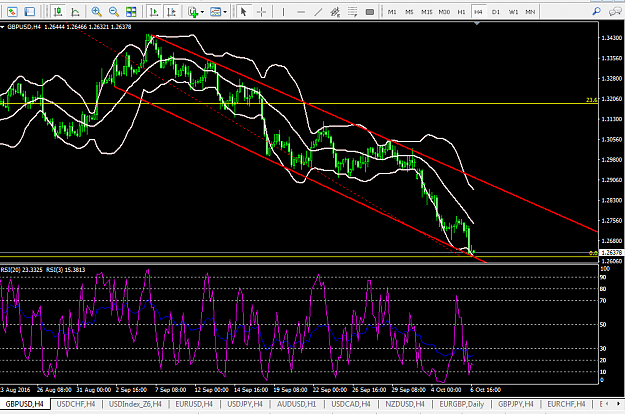Viewport: 625px width, 414px height.
Task: Toggle chart shift from right edge
Action: point(171,12)
